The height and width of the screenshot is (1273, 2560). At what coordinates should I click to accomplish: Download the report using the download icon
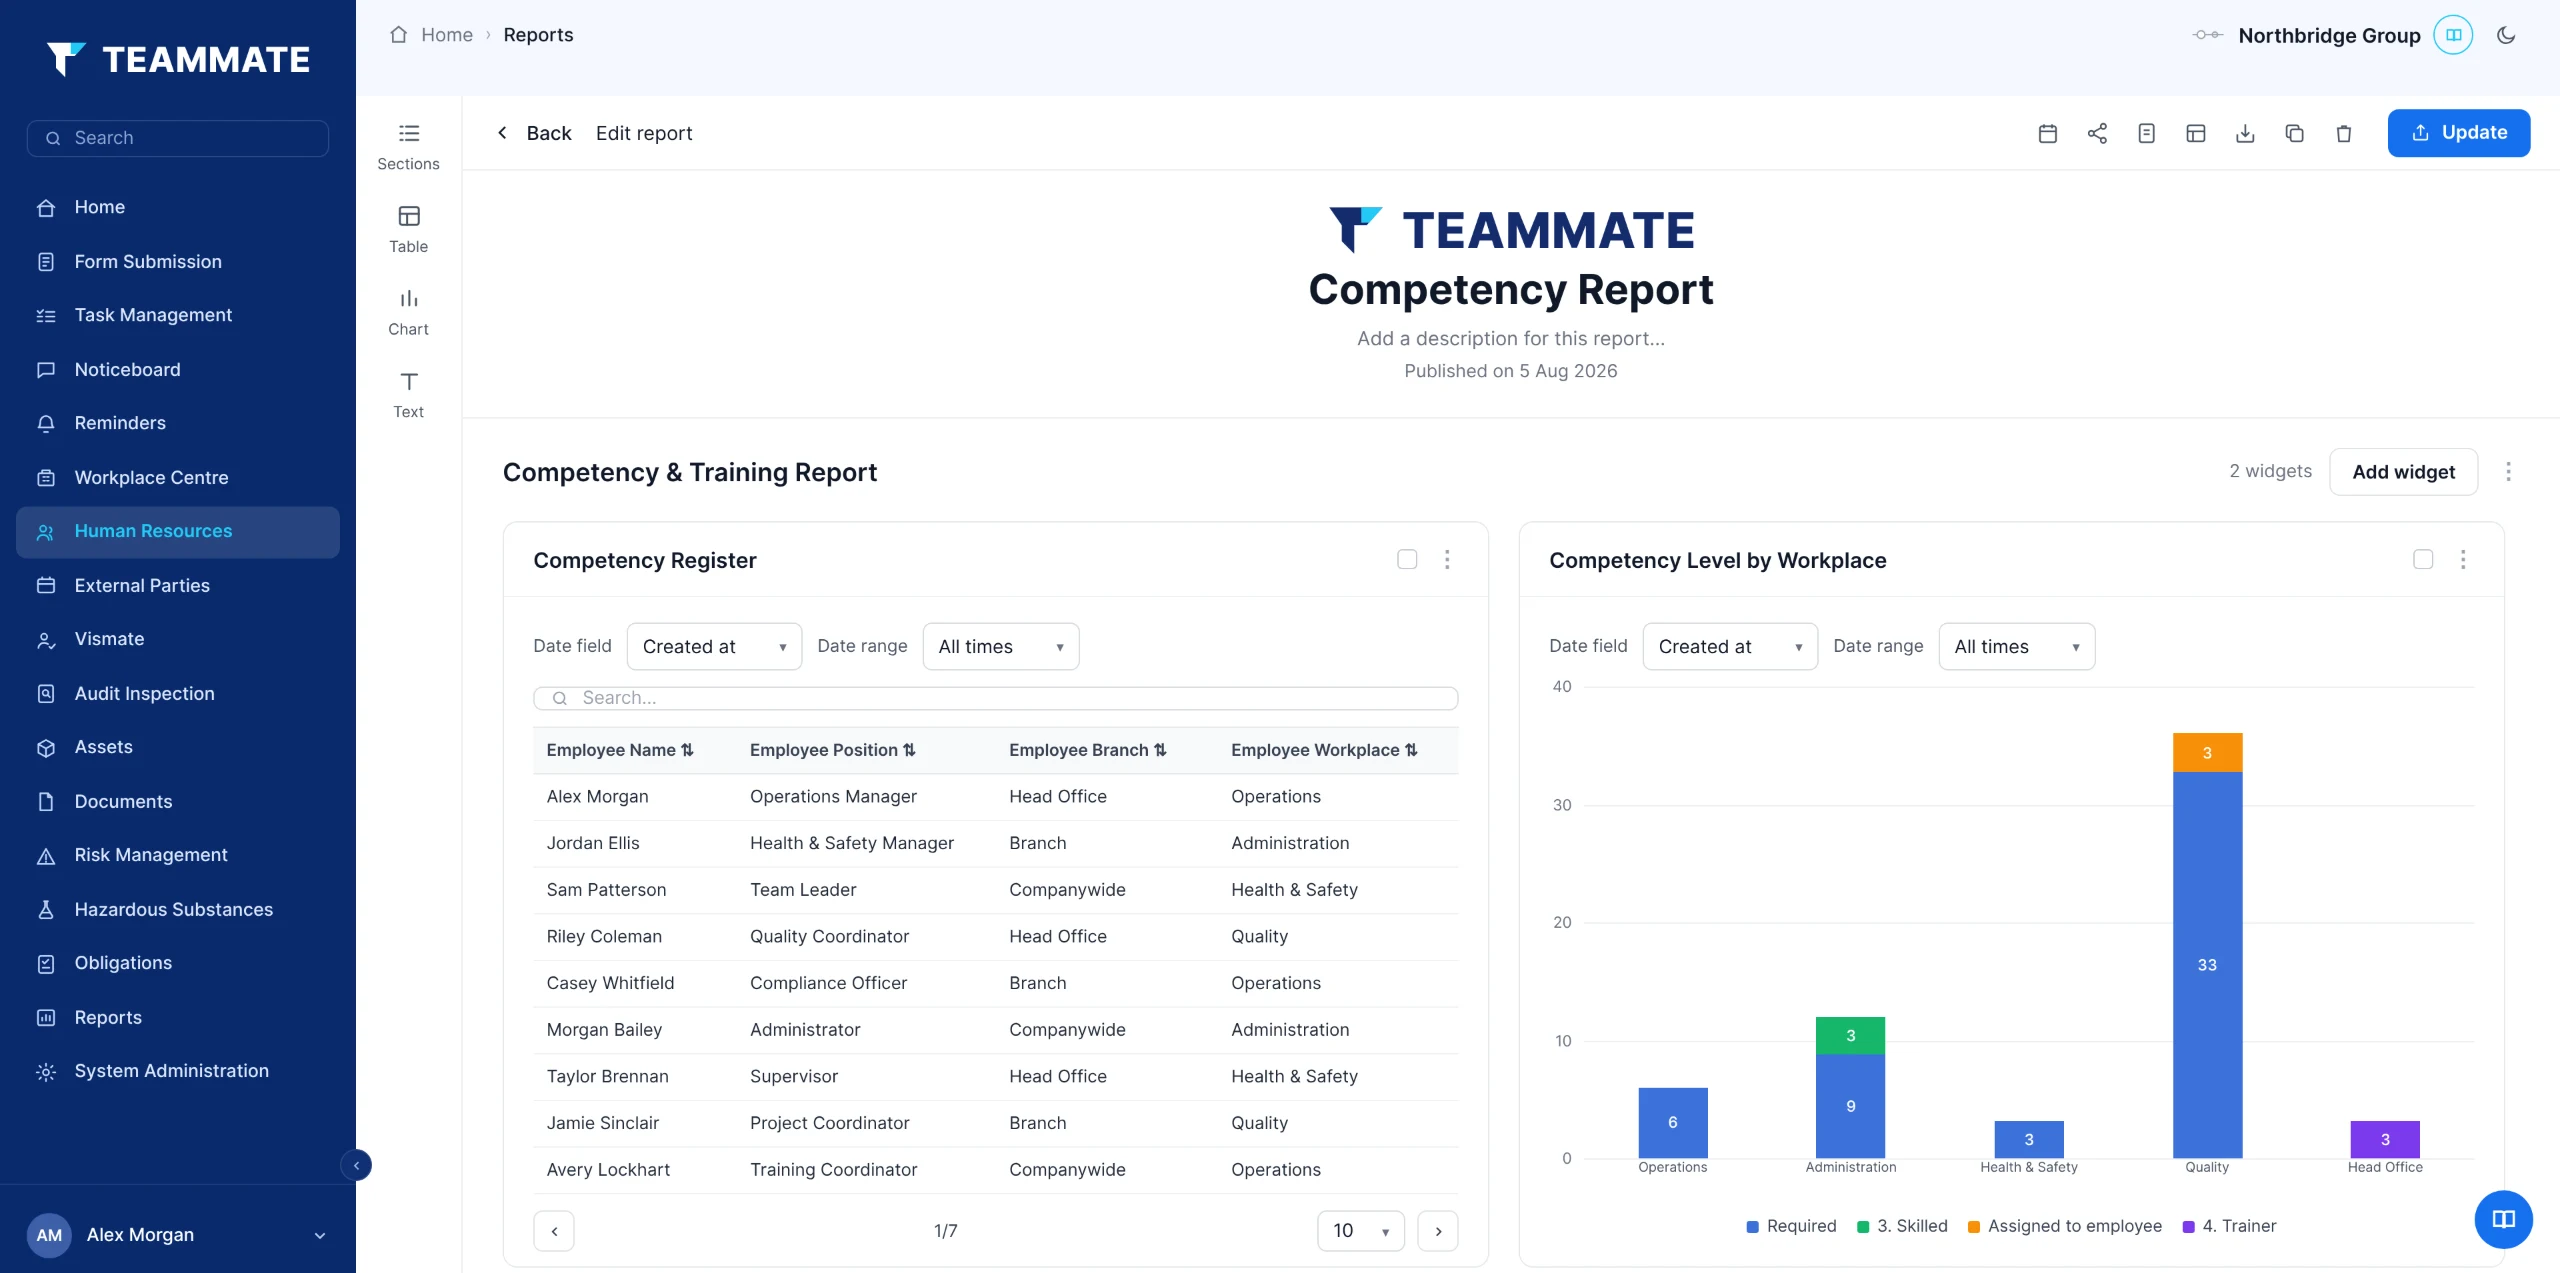tap(2245, 133)
